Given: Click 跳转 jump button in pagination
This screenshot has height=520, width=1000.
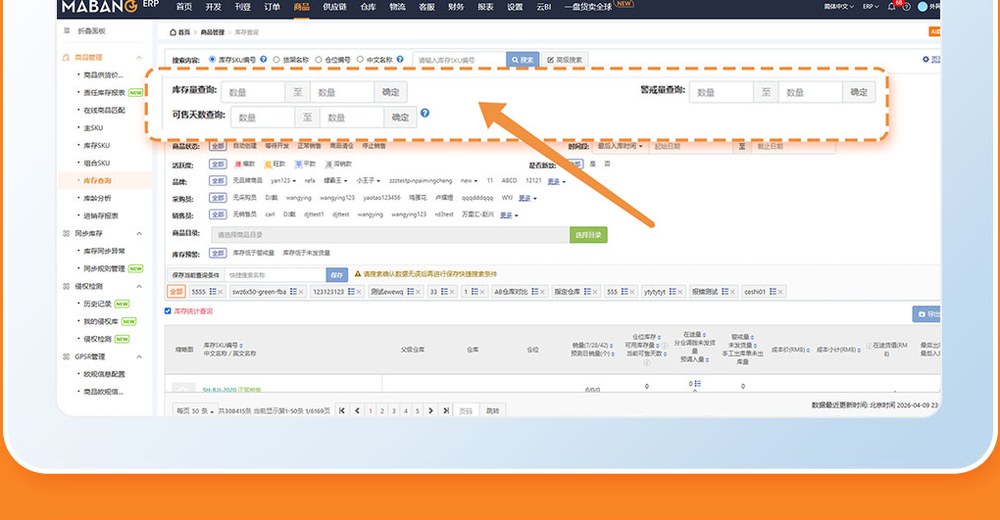Looking at the screenshot, I should point(493,411).
